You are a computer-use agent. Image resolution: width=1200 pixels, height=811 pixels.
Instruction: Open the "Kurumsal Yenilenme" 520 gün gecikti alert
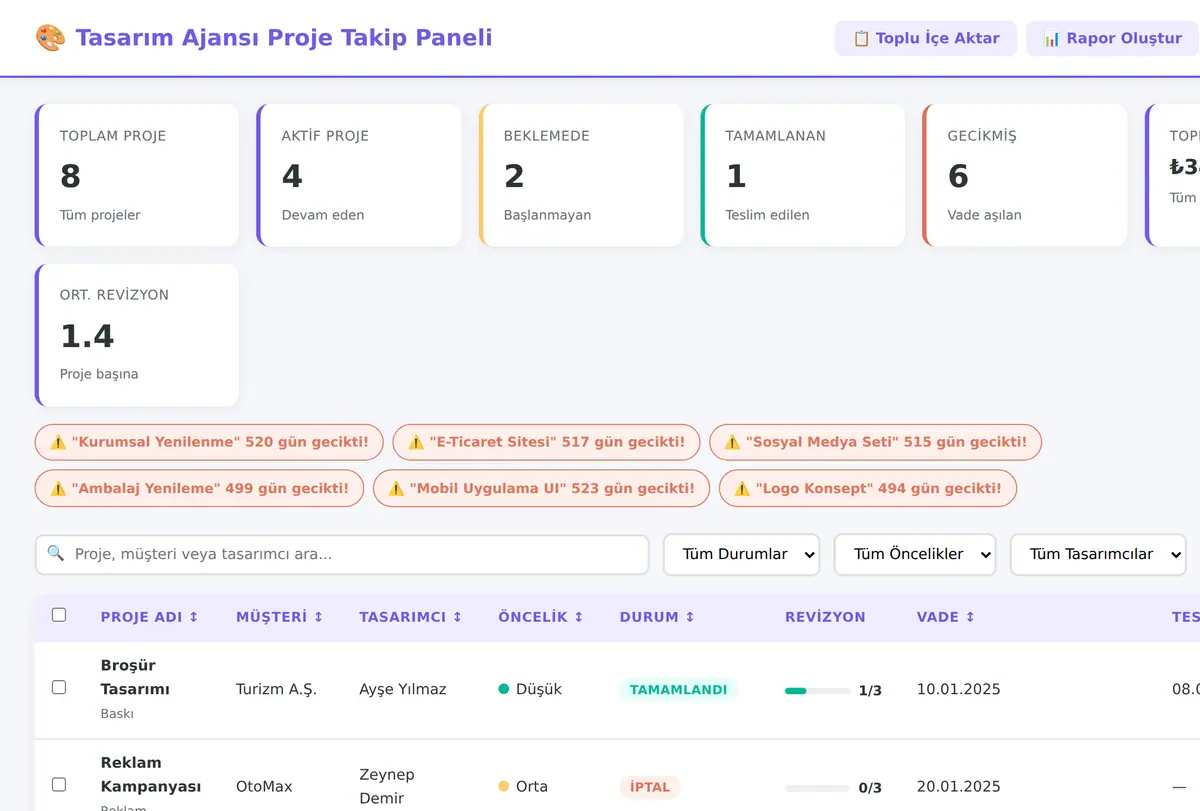[209, 442]
